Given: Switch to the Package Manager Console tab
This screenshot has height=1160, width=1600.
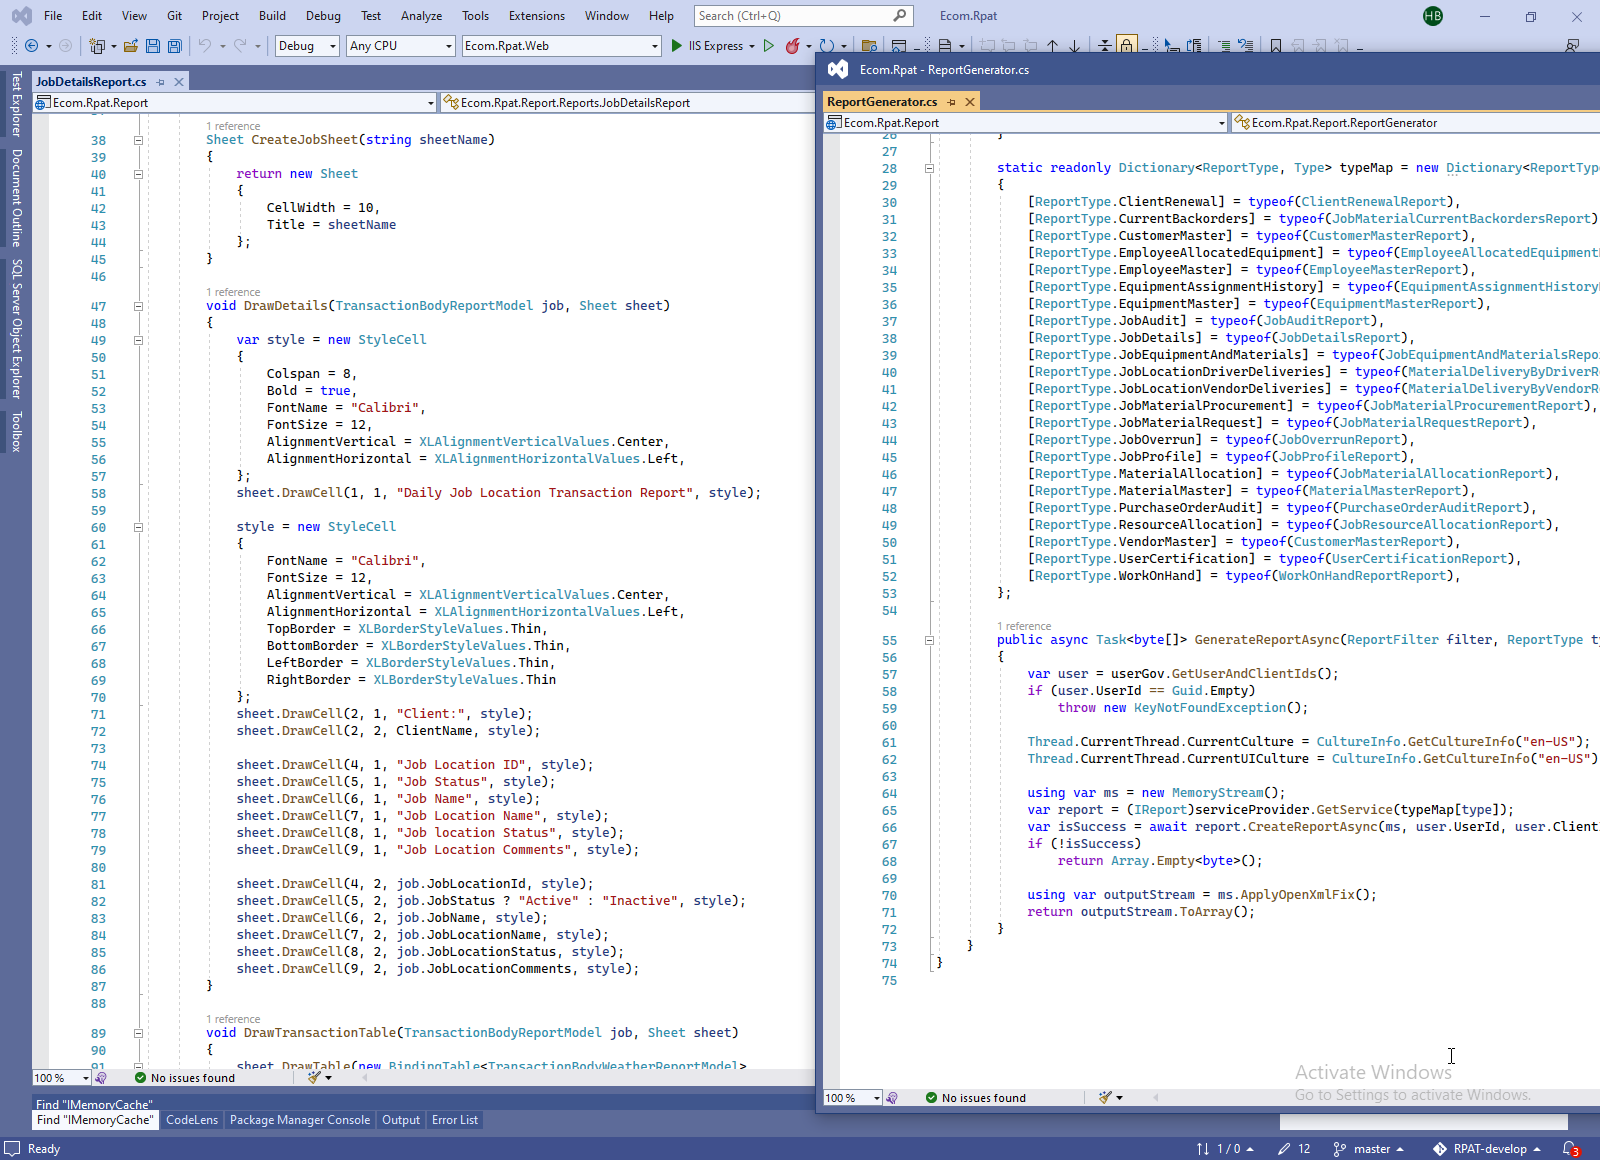Looking at the screenshot, I should [299, 1120].
